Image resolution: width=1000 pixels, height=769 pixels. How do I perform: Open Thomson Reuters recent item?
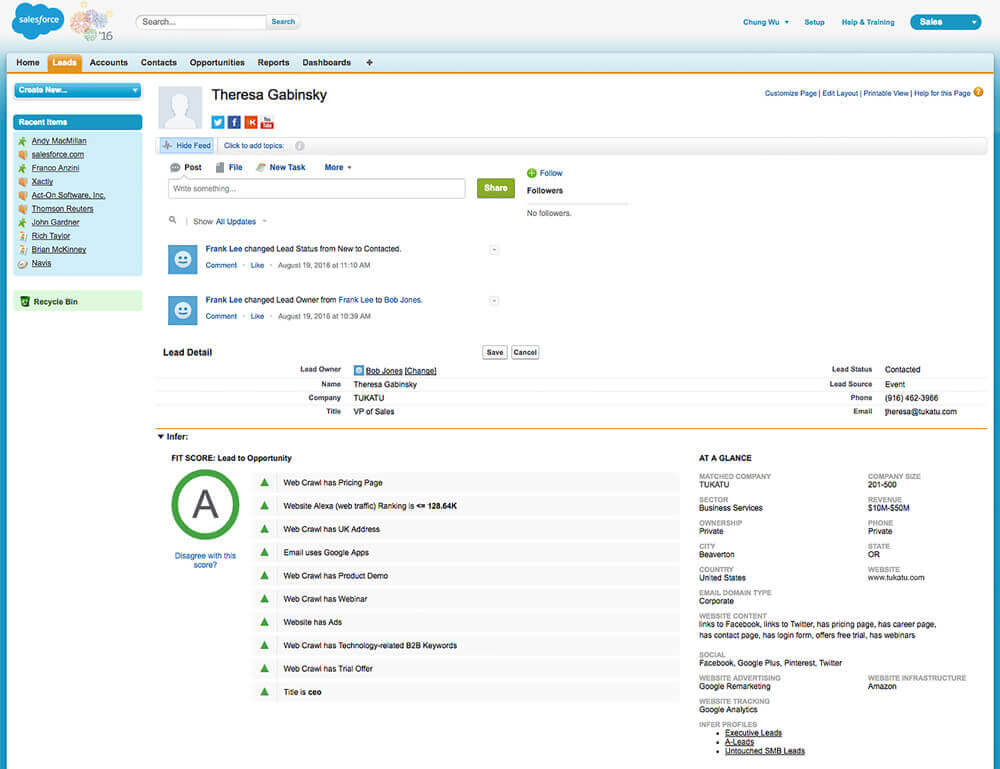(x=62, y=209)
